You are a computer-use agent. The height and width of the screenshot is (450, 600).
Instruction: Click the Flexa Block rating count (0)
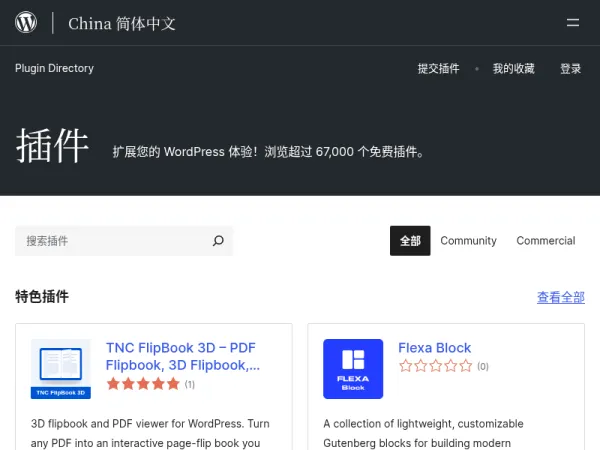pos(483,367)
